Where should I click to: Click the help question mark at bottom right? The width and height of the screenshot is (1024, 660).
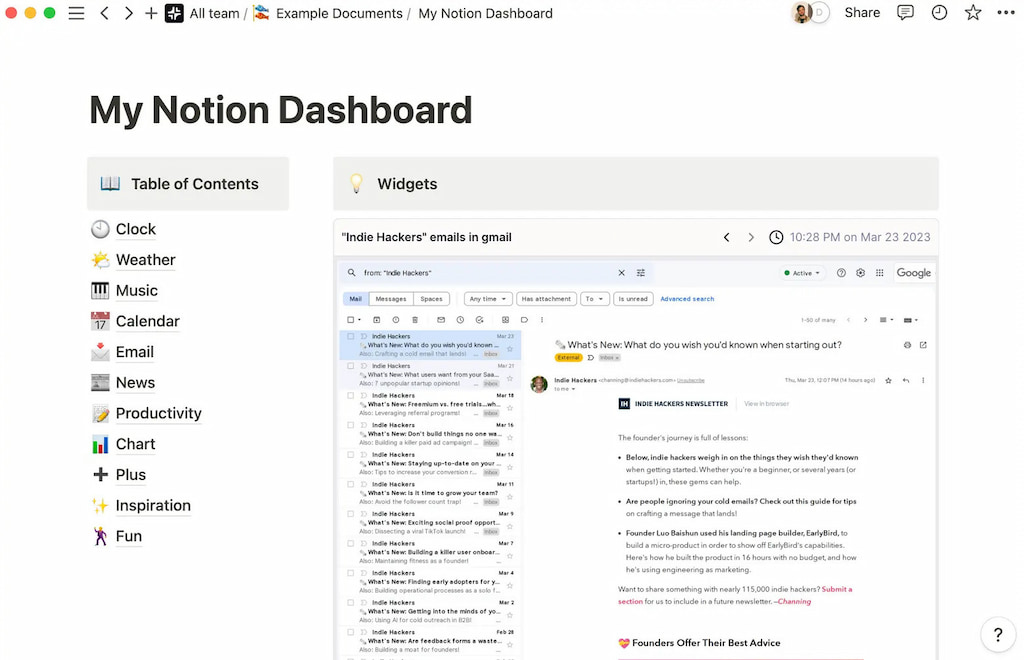click(x=997, y=634)
